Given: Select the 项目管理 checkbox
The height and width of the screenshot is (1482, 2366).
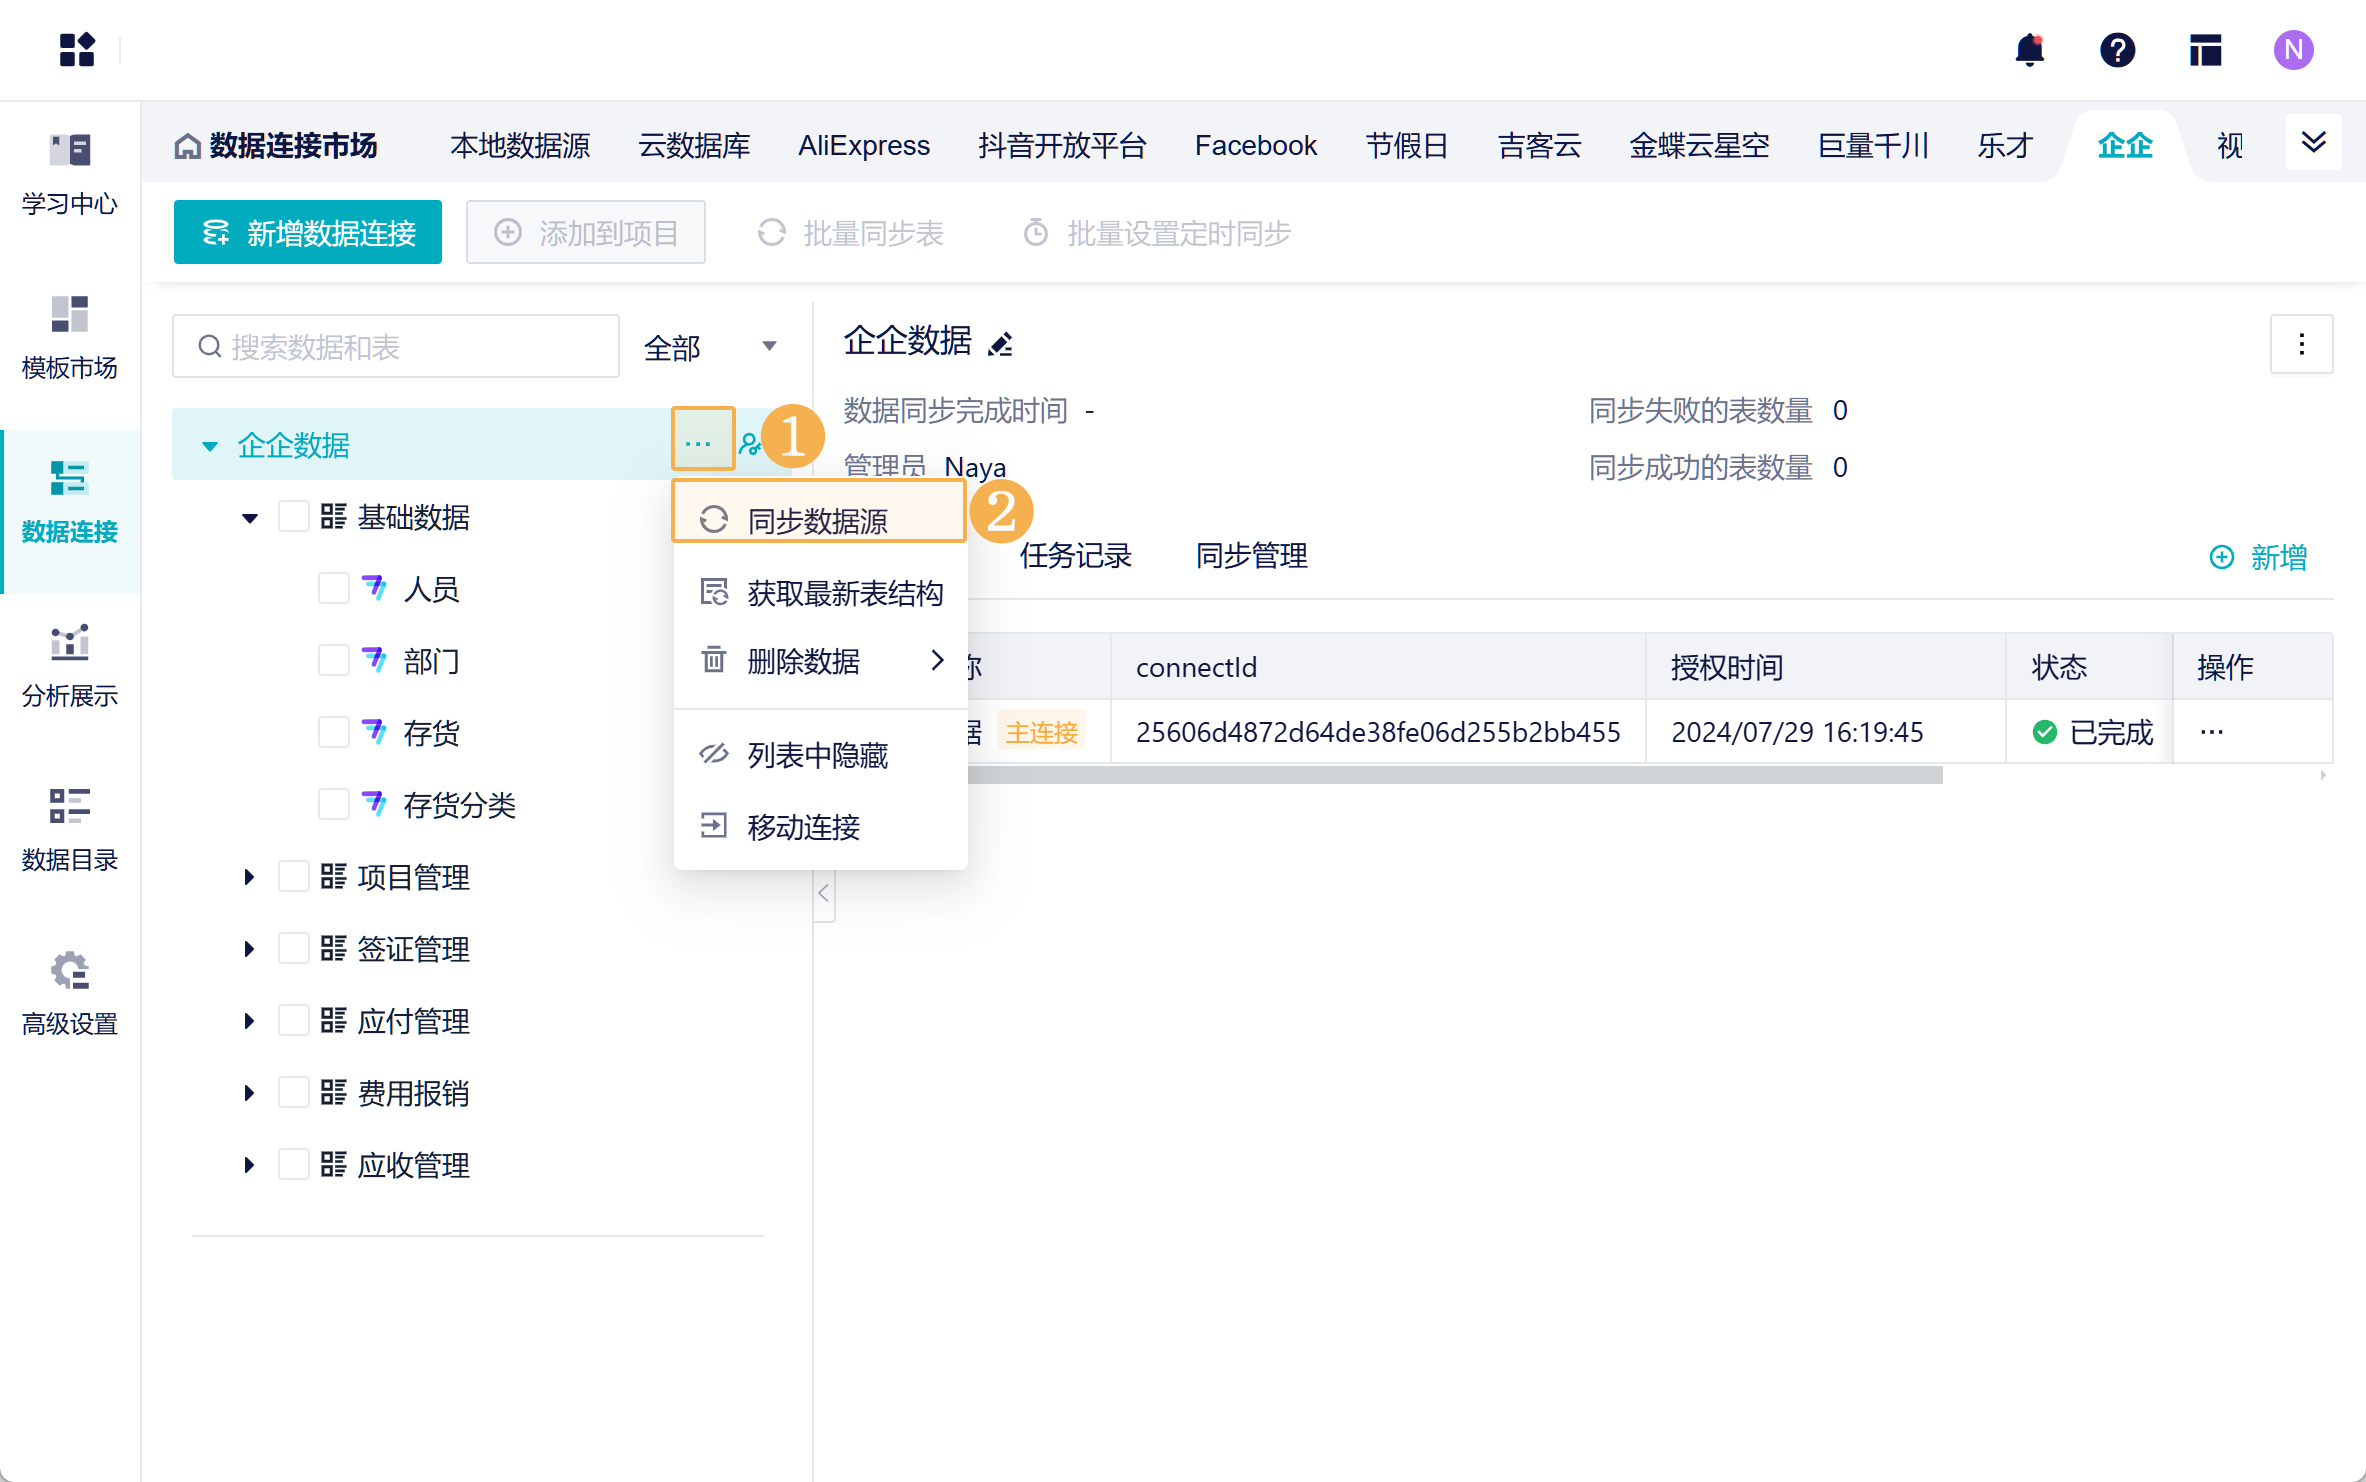Looking at the screenshot, I should coord(293,877).
